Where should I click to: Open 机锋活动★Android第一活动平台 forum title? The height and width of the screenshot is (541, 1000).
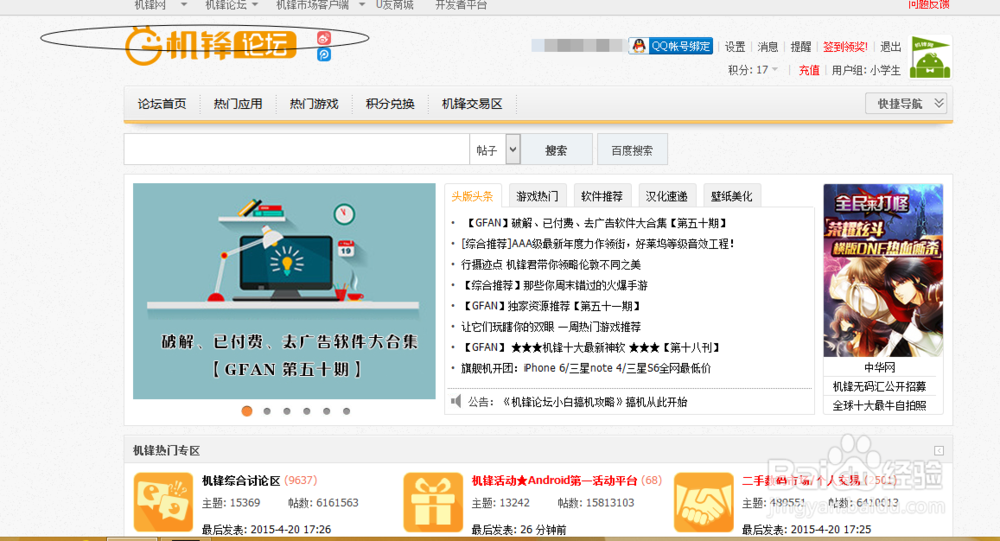pyautogui.click(x=554, y=480)
